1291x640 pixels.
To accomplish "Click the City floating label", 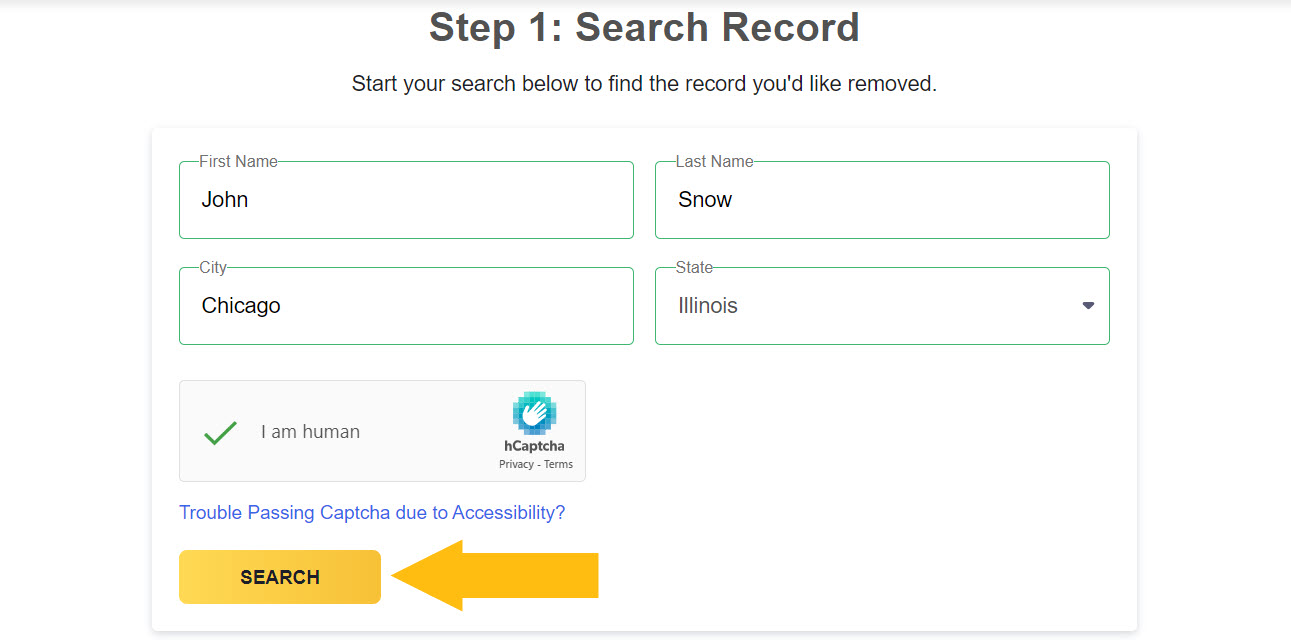I will [x=213, y=267].
